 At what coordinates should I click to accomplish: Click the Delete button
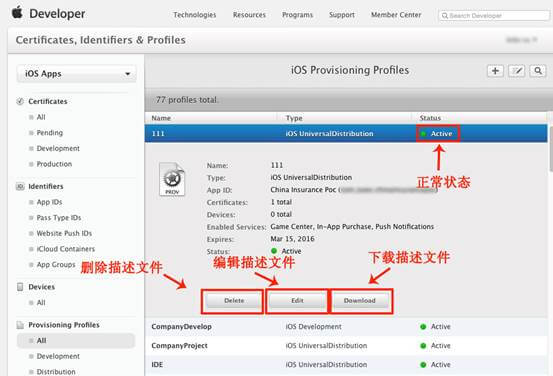tap(234, 301)
